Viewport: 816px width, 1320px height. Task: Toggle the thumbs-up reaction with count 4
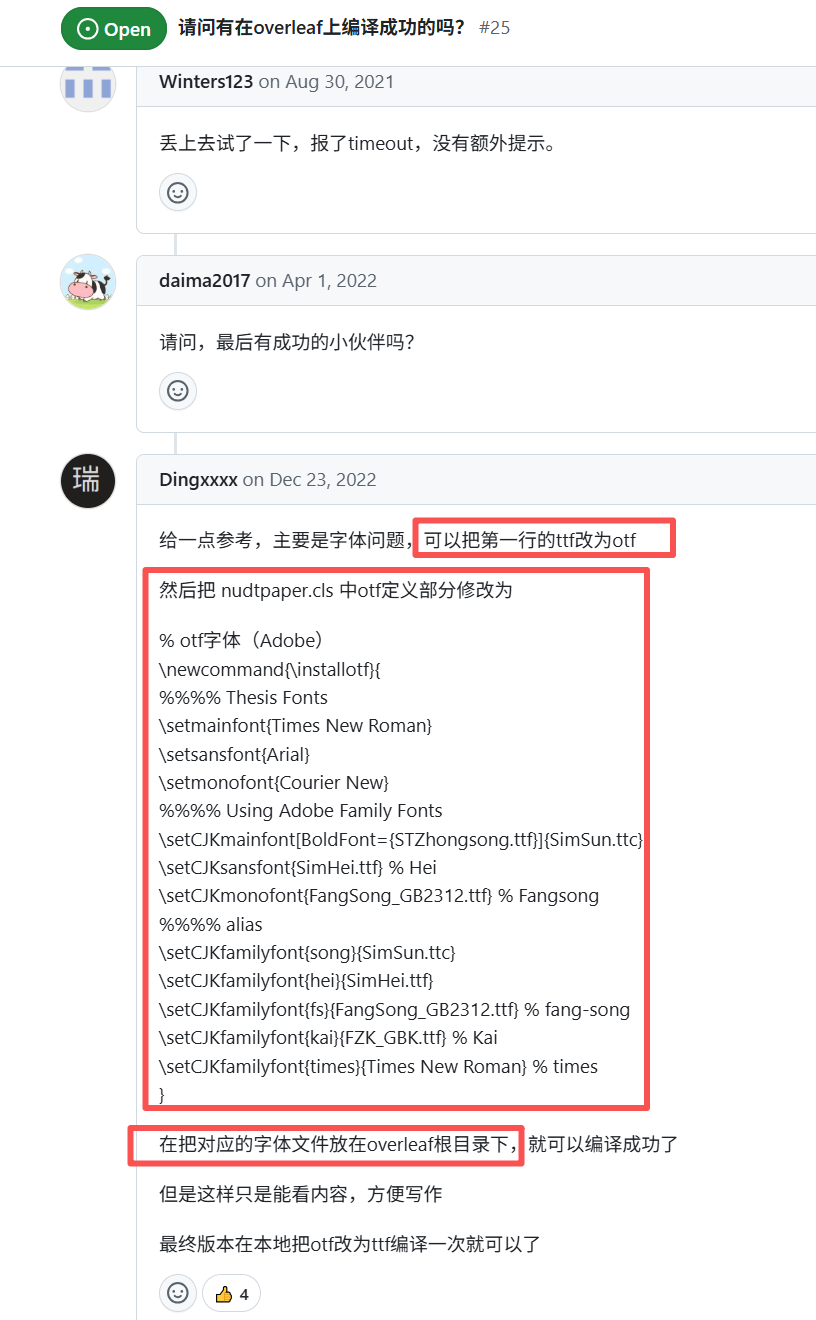click(x=231, y=1293)
